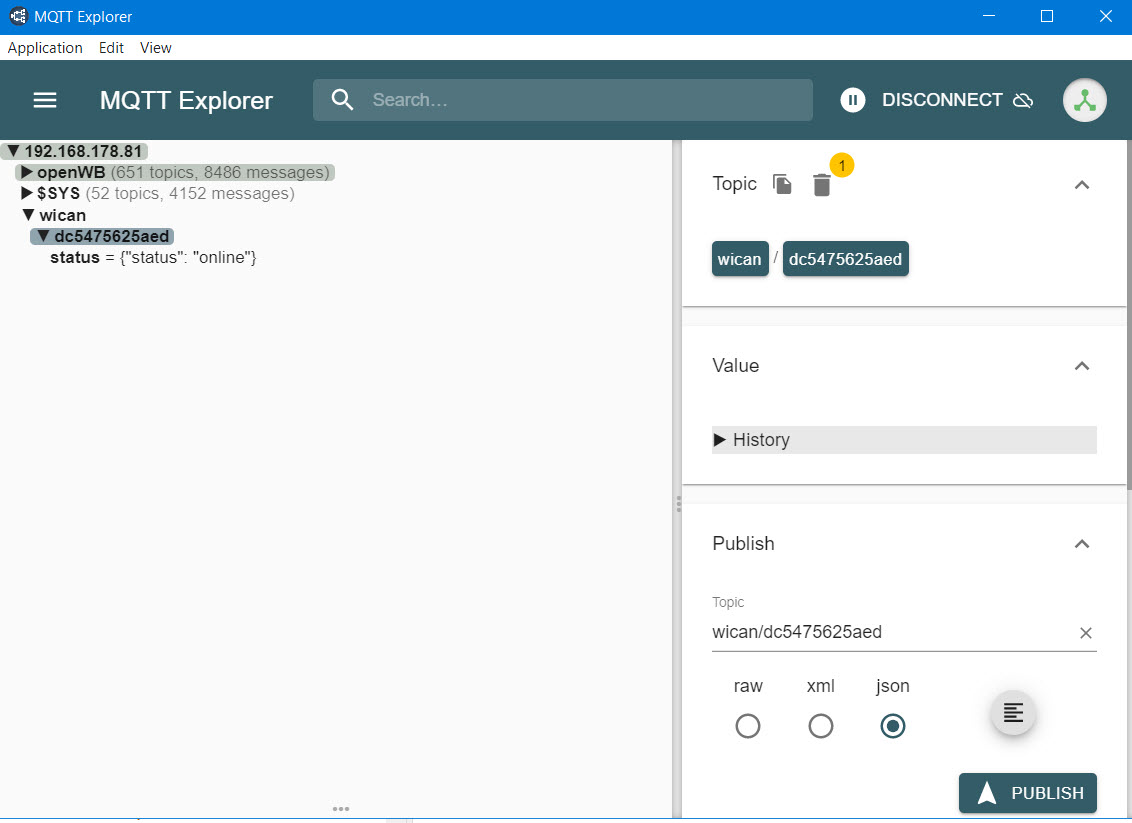
Task: Select the xml format radio button
Action: [x=820, y=726]
